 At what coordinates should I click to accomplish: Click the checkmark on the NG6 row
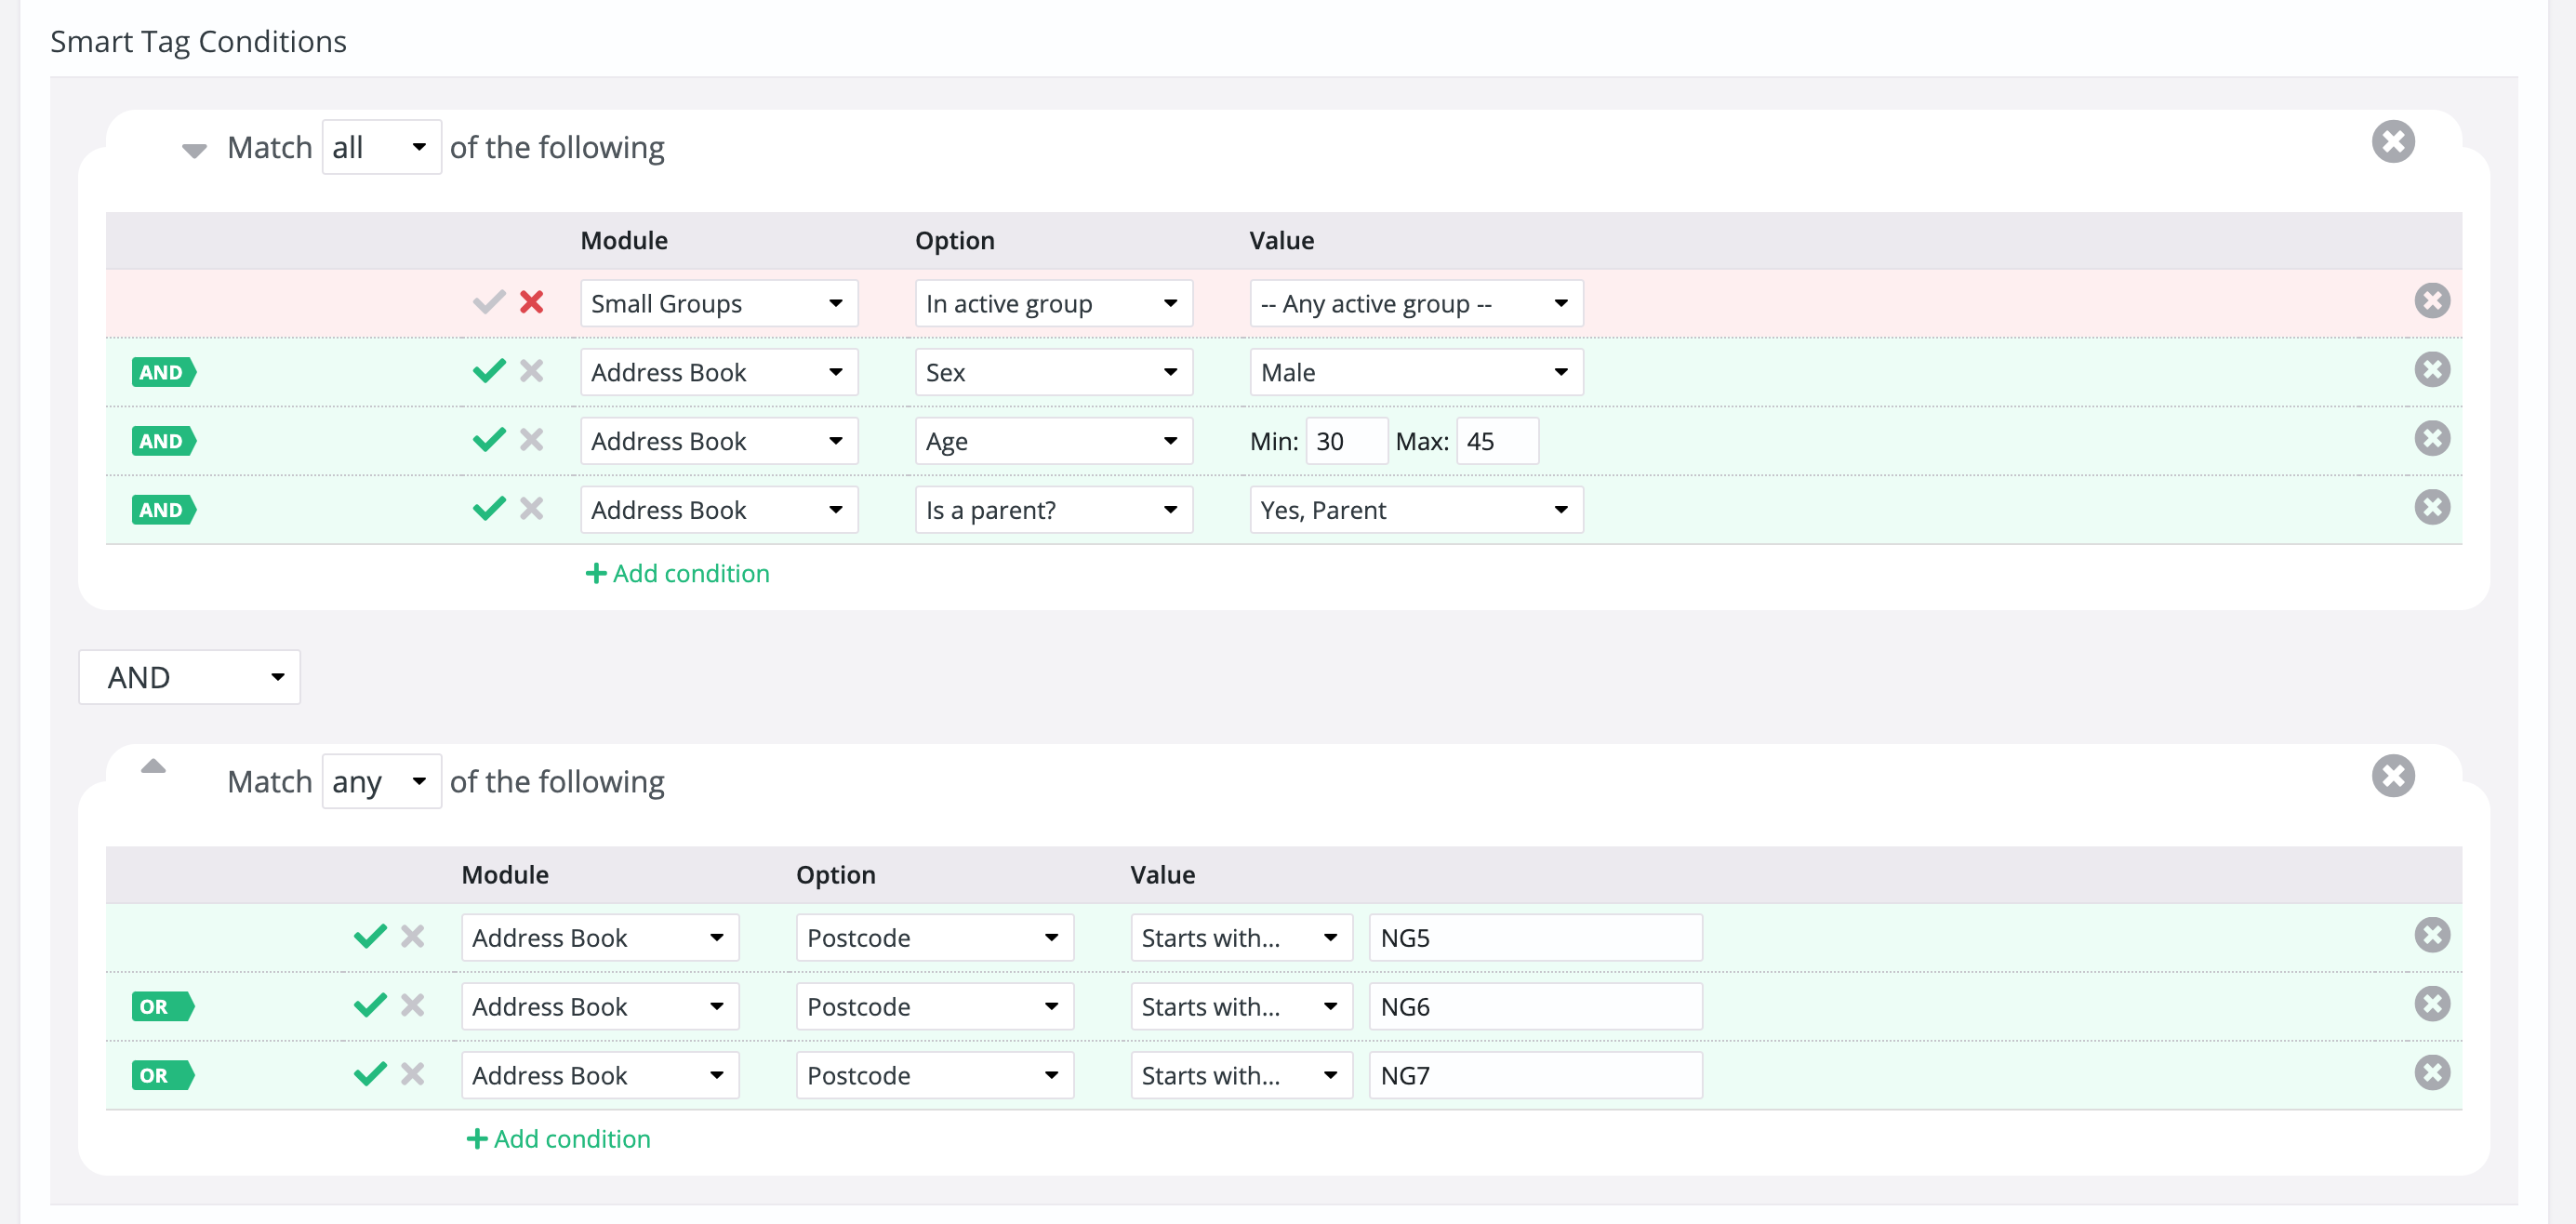click(369, 1004)
